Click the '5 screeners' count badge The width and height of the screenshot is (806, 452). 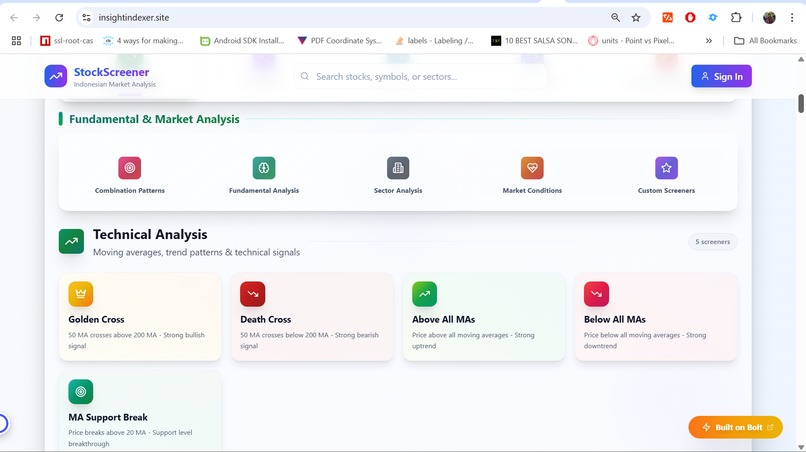tap(712, 242)
